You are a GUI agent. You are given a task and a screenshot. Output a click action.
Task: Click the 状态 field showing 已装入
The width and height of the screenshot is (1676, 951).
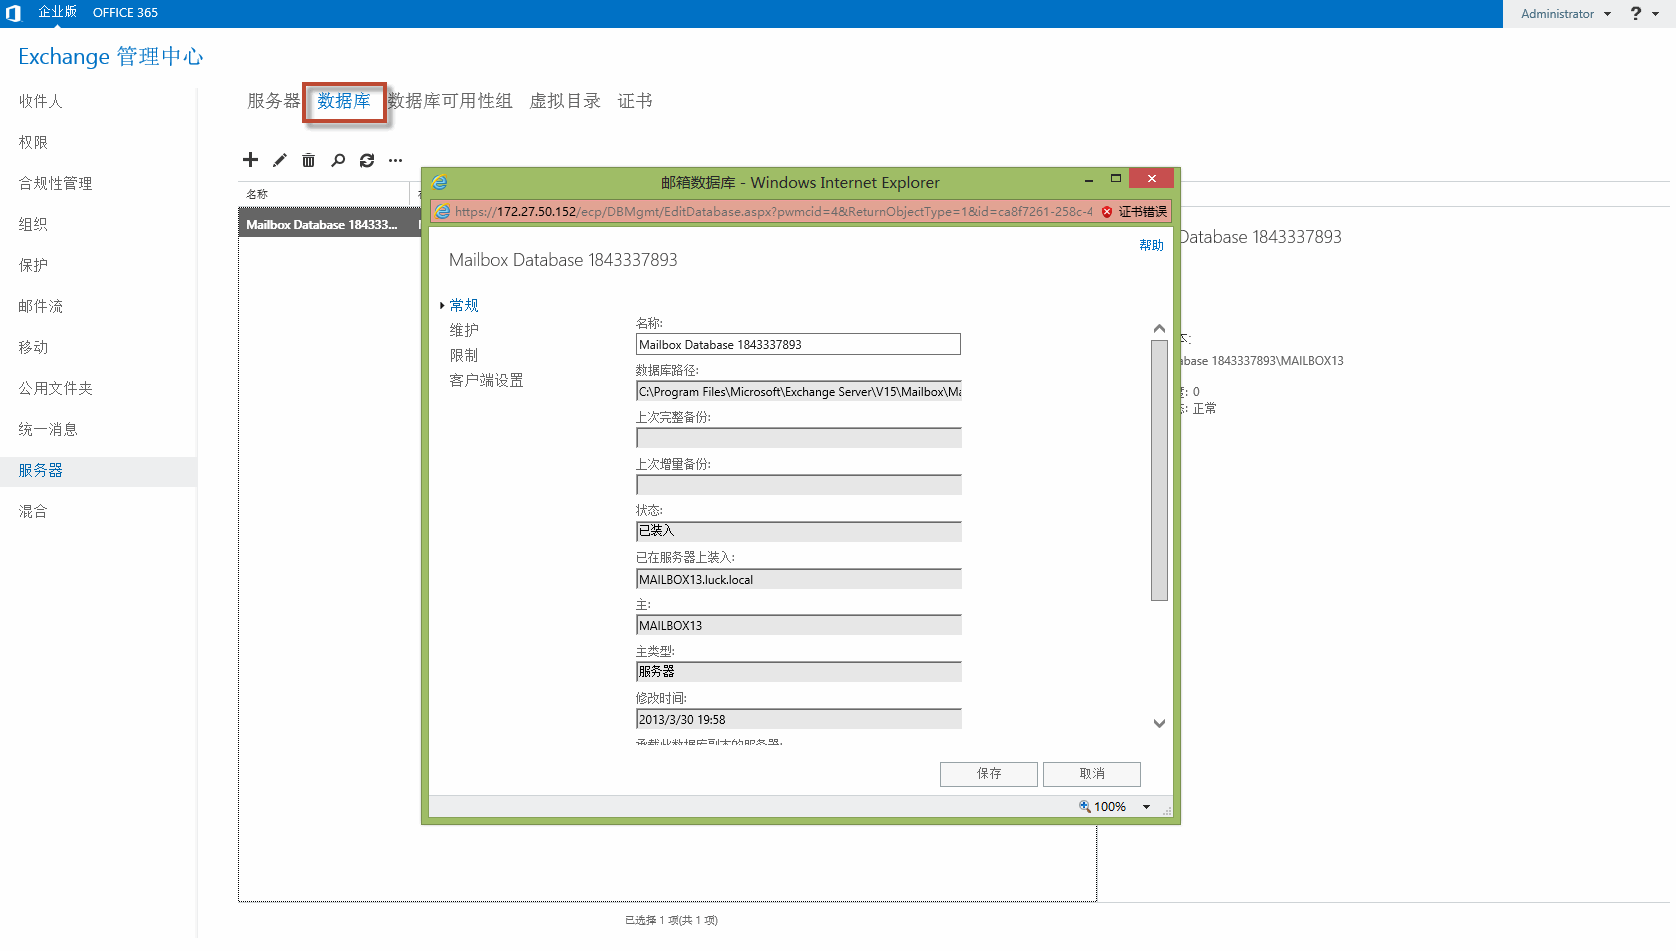coord(798,531)
